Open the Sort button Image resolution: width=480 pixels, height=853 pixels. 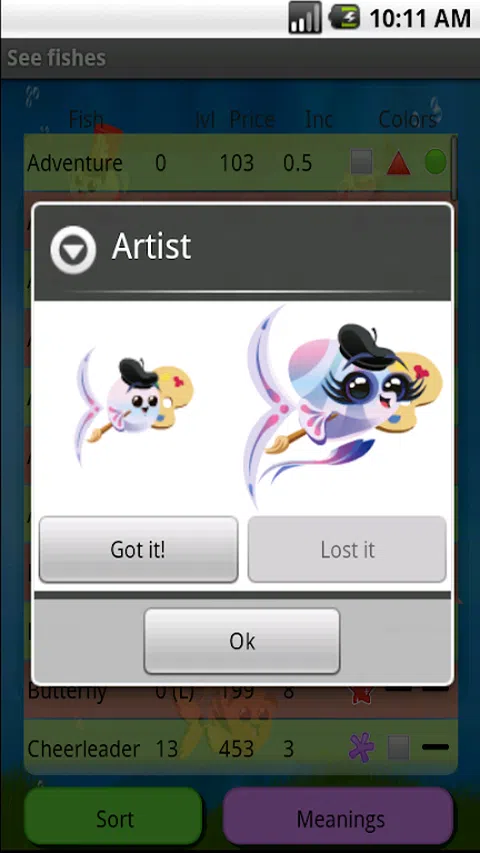coord(114,818)
